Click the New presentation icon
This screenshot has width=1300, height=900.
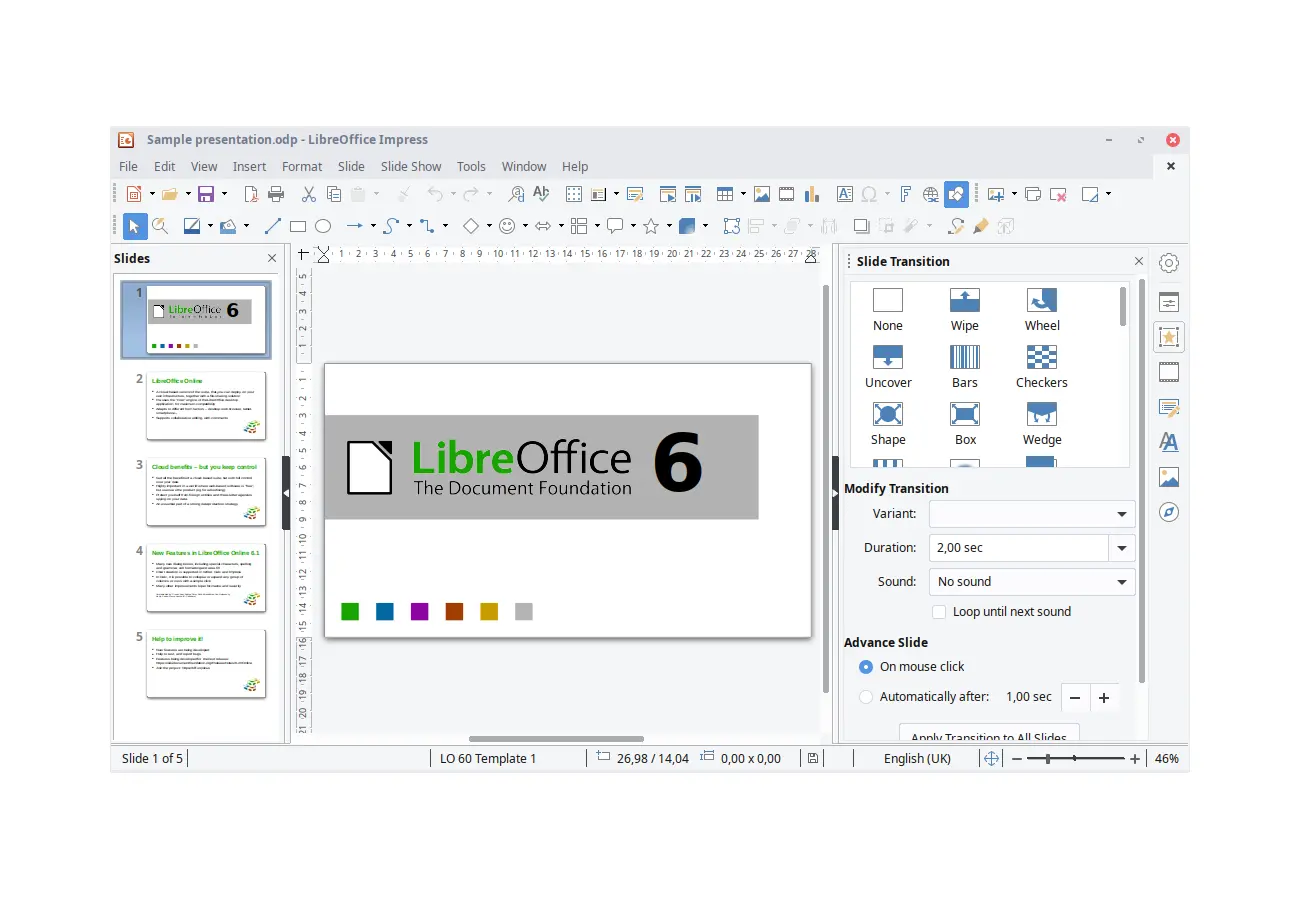click(133, 194)
